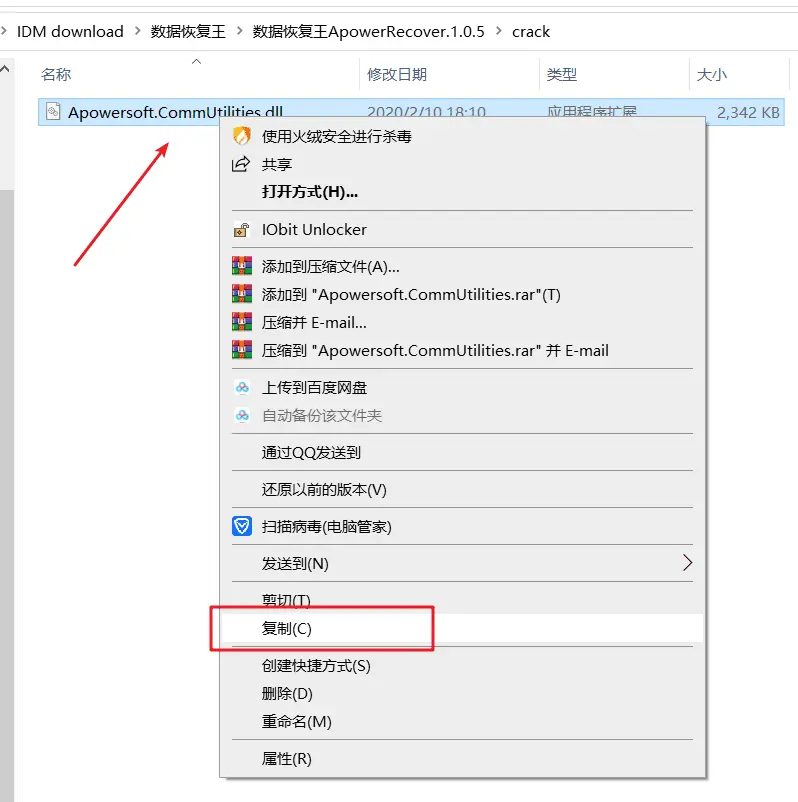Click the DLL file icon of Apowersoft.CommUtilities.dll

(x=53, y=112)
